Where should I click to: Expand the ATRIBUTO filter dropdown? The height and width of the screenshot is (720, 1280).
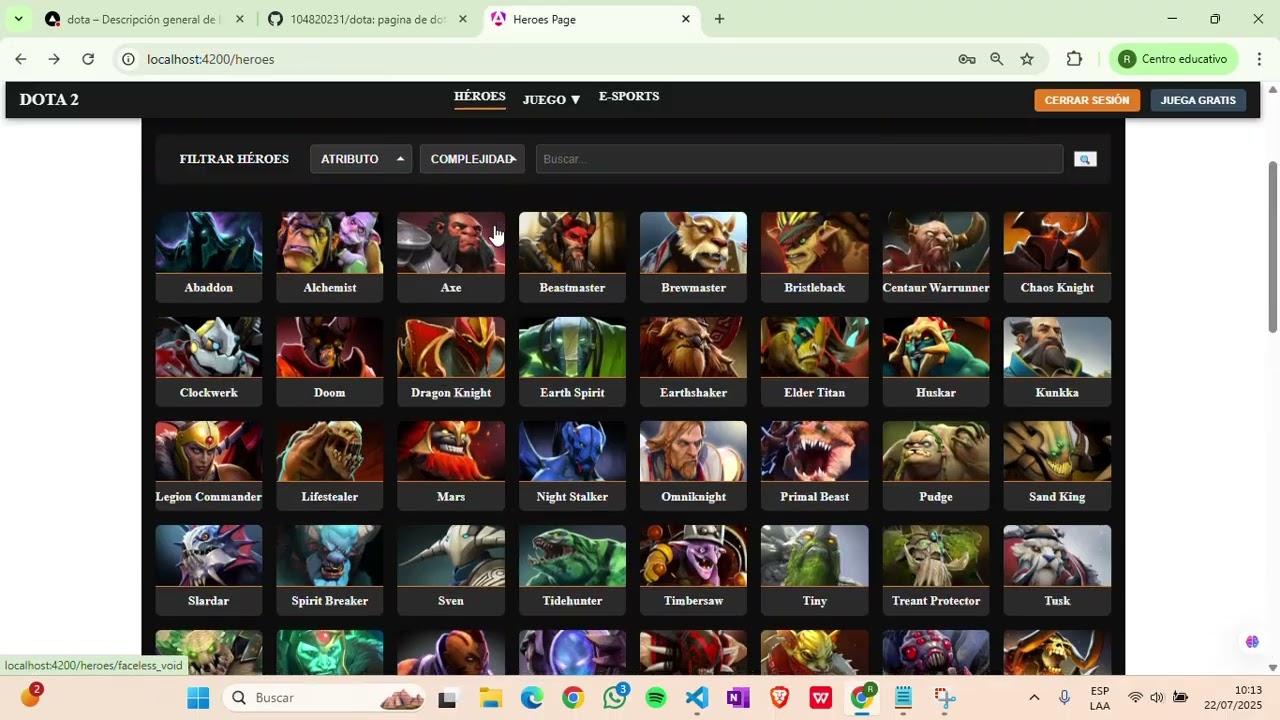(x=361, y=159)
